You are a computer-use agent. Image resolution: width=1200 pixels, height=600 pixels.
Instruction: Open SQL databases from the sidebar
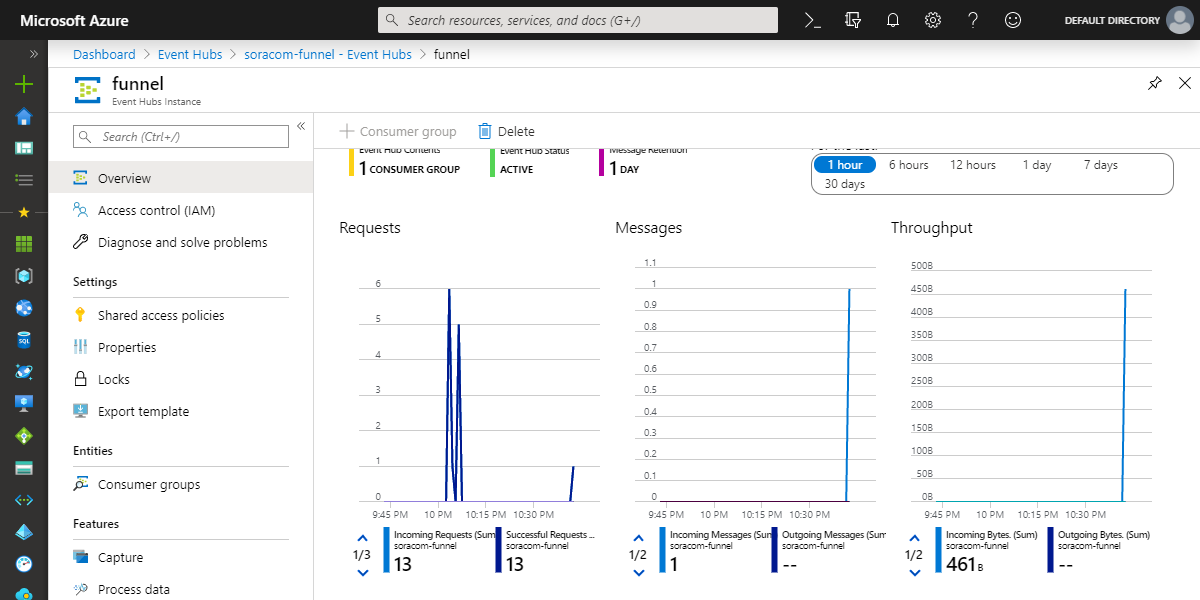tap(23, 340)
